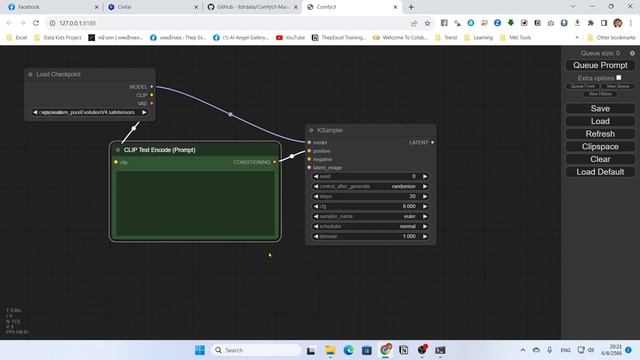
Task: Collapse the Load Checkpoint node via its title dot
Action: tap(31, 74)
